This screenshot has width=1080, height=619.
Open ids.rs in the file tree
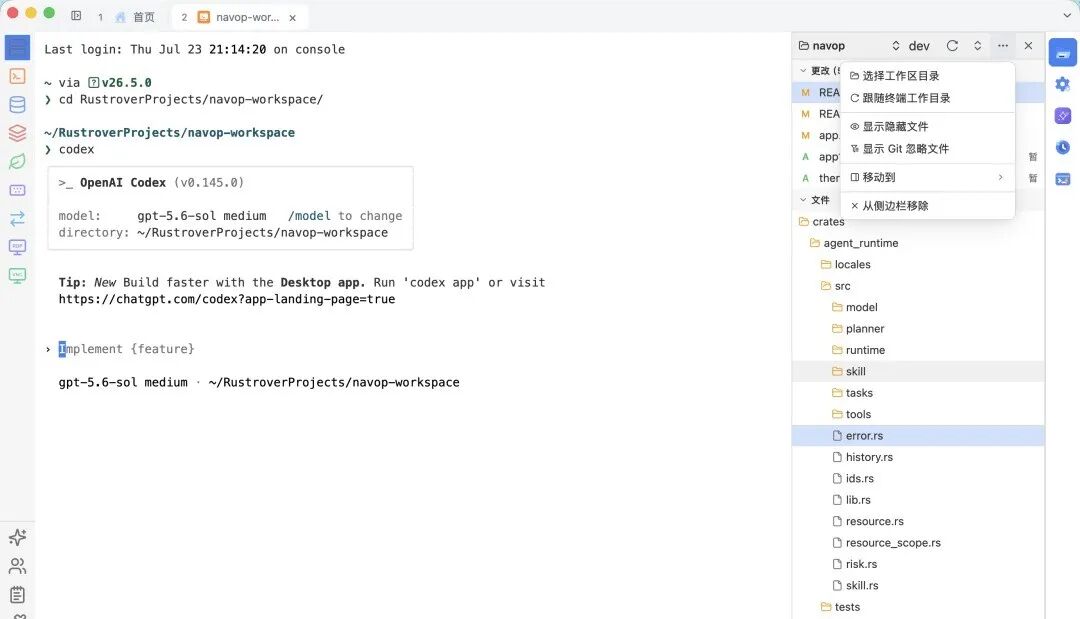pos(918,478)
